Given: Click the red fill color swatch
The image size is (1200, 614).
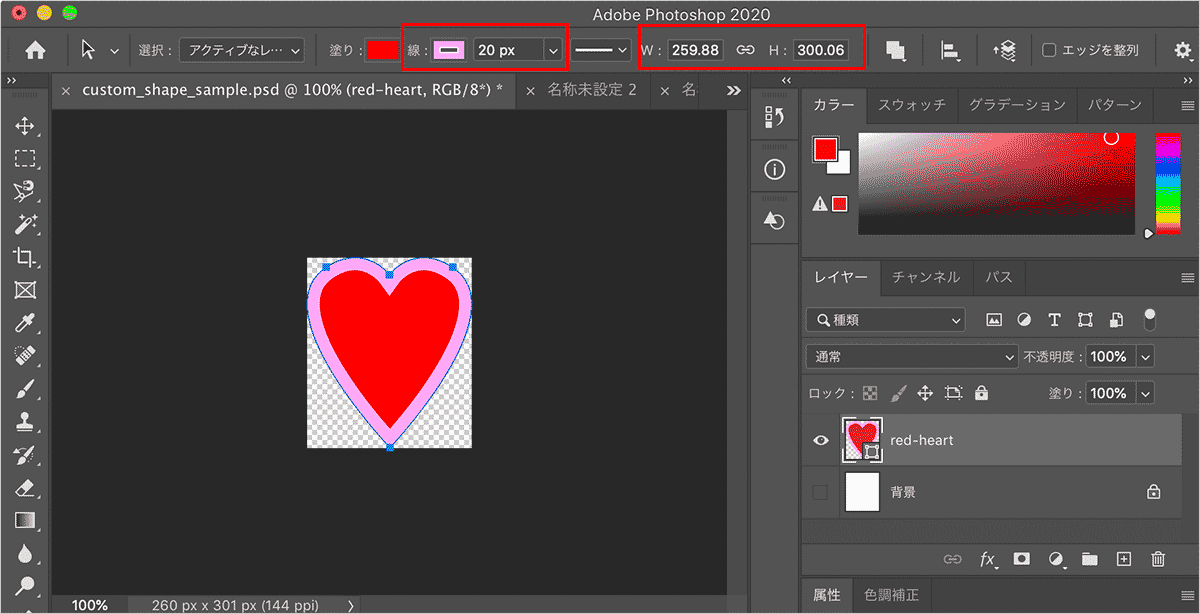Looking at the screenshot, I should point(382,50).
